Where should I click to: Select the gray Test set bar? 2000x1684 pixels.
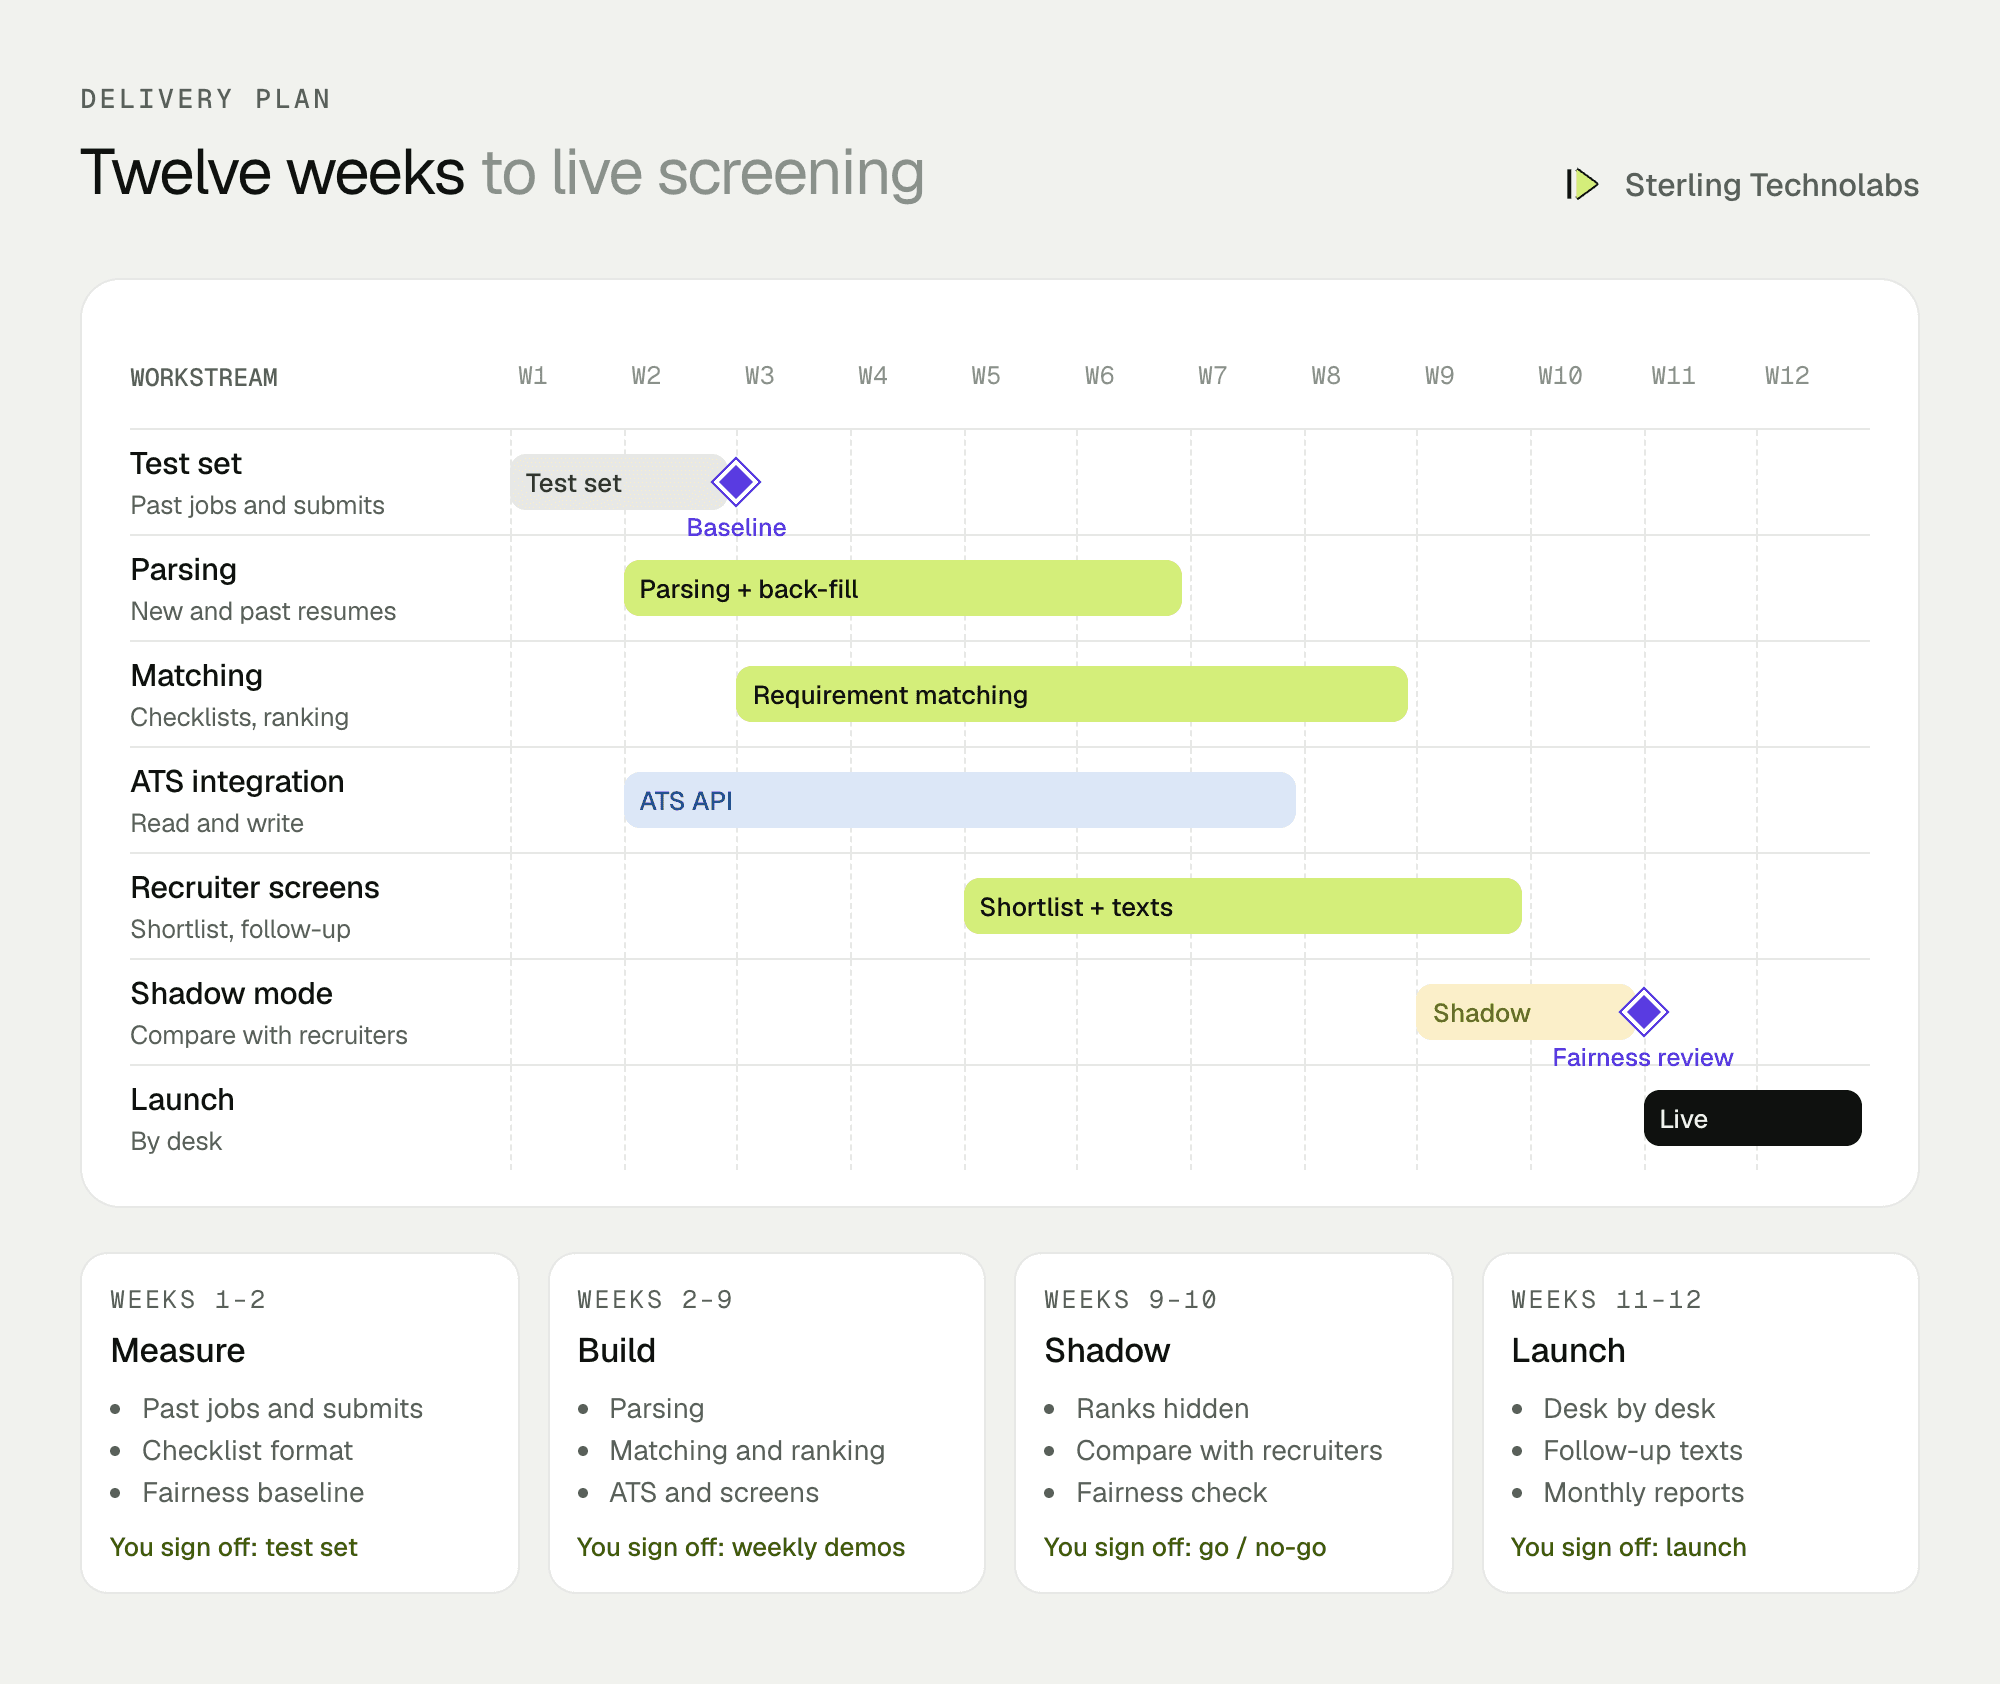618,482
